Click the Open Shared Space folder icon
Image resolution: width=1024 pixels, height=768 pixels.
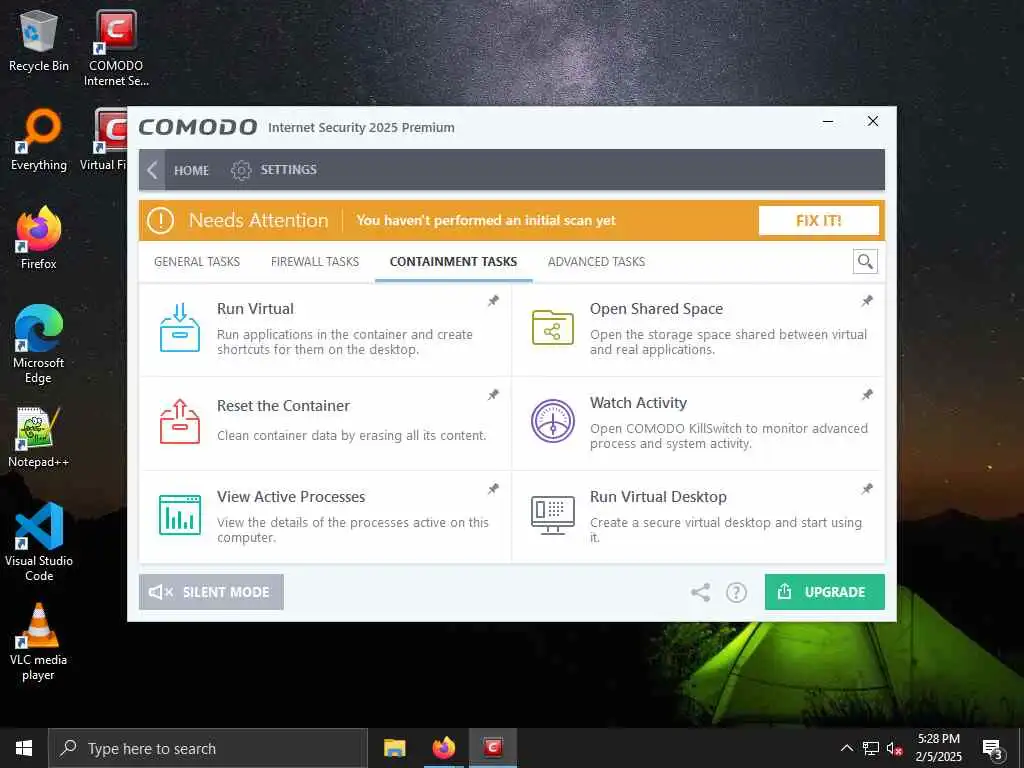click(x=552, y=327)
